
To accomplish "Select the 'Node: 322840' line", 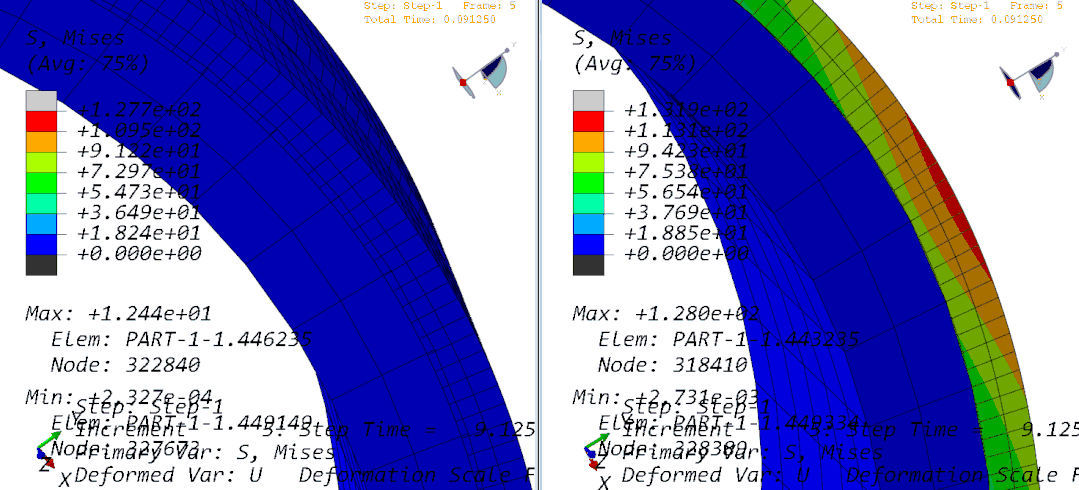I will point(125,364).
